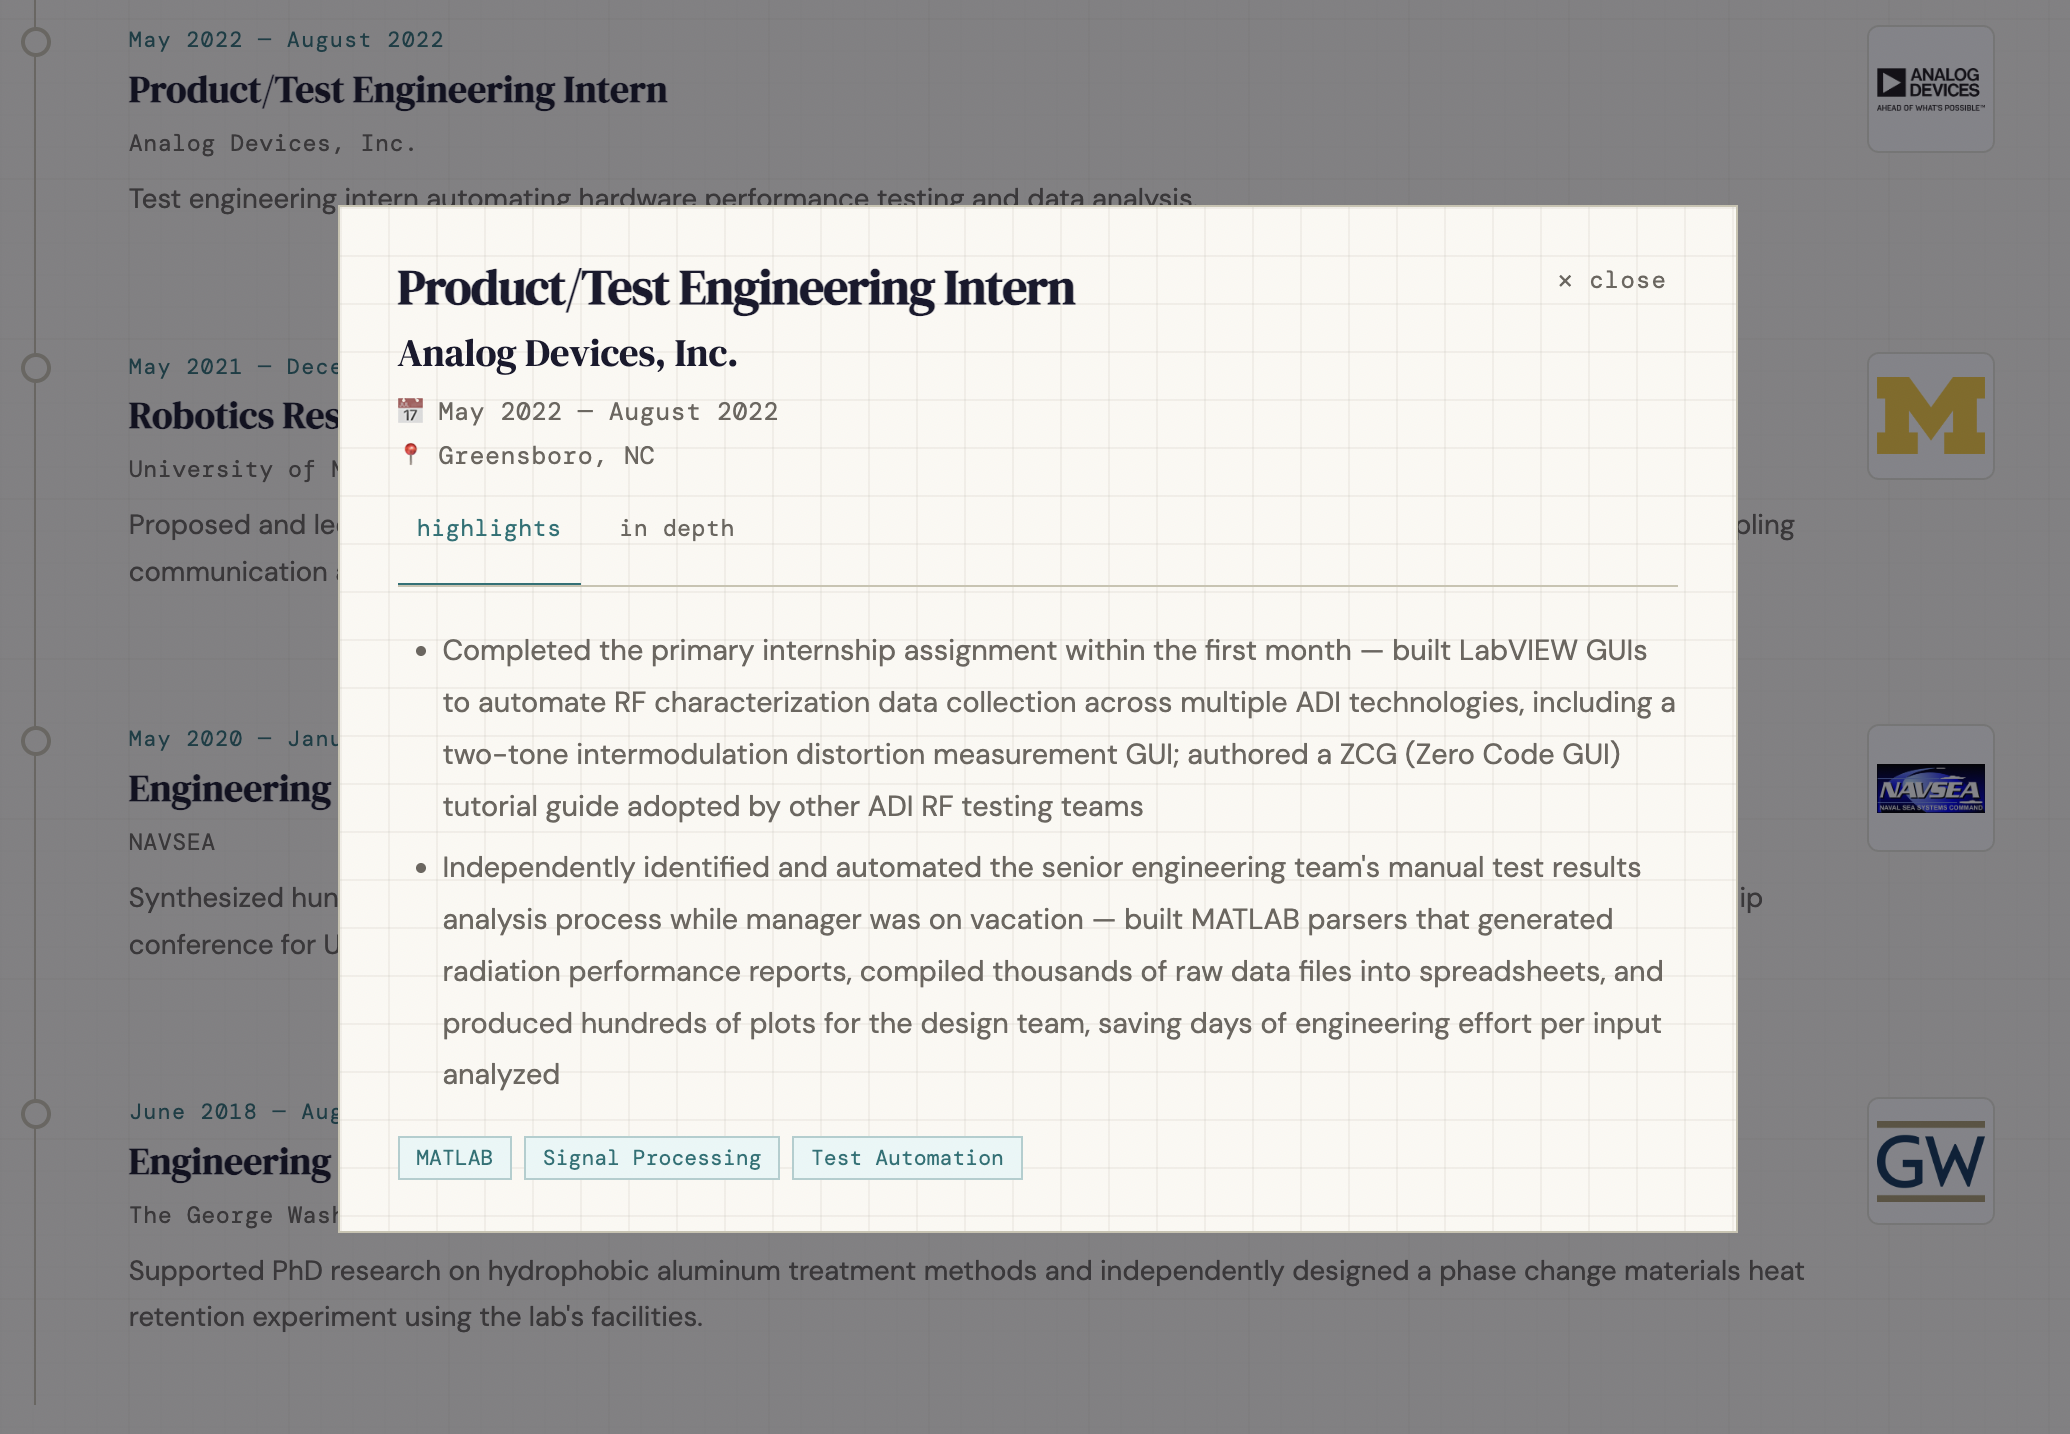Click the Test Automation tag
This screenshot has width=2070, height=1434.
coord(906,1158)
